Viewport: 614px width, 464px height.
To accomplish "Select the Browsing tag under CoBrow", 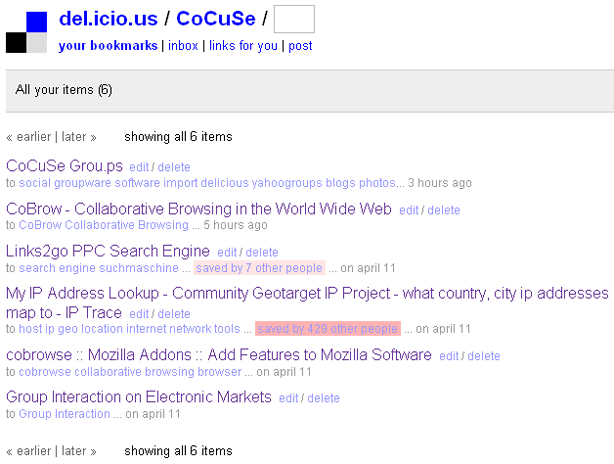I will [x=163, y=225].
